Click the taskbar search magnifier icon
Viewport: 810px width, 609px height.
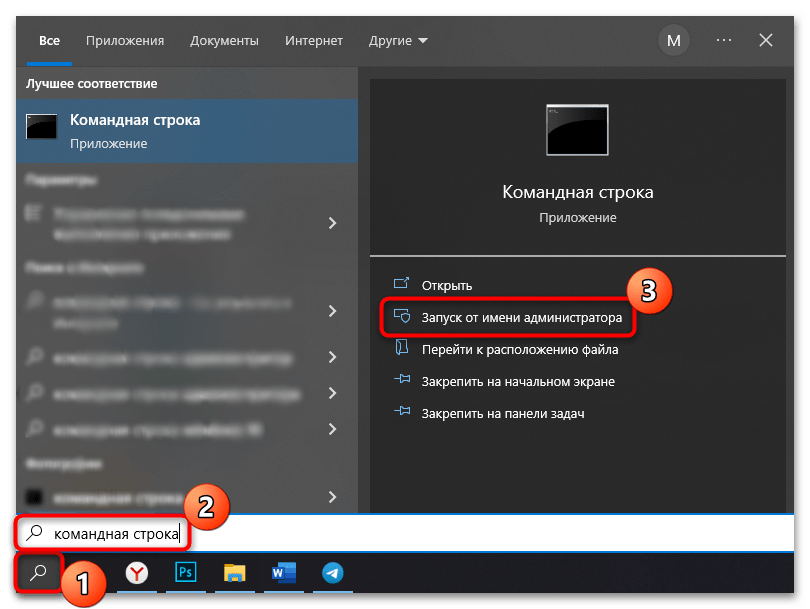(39, 572)
